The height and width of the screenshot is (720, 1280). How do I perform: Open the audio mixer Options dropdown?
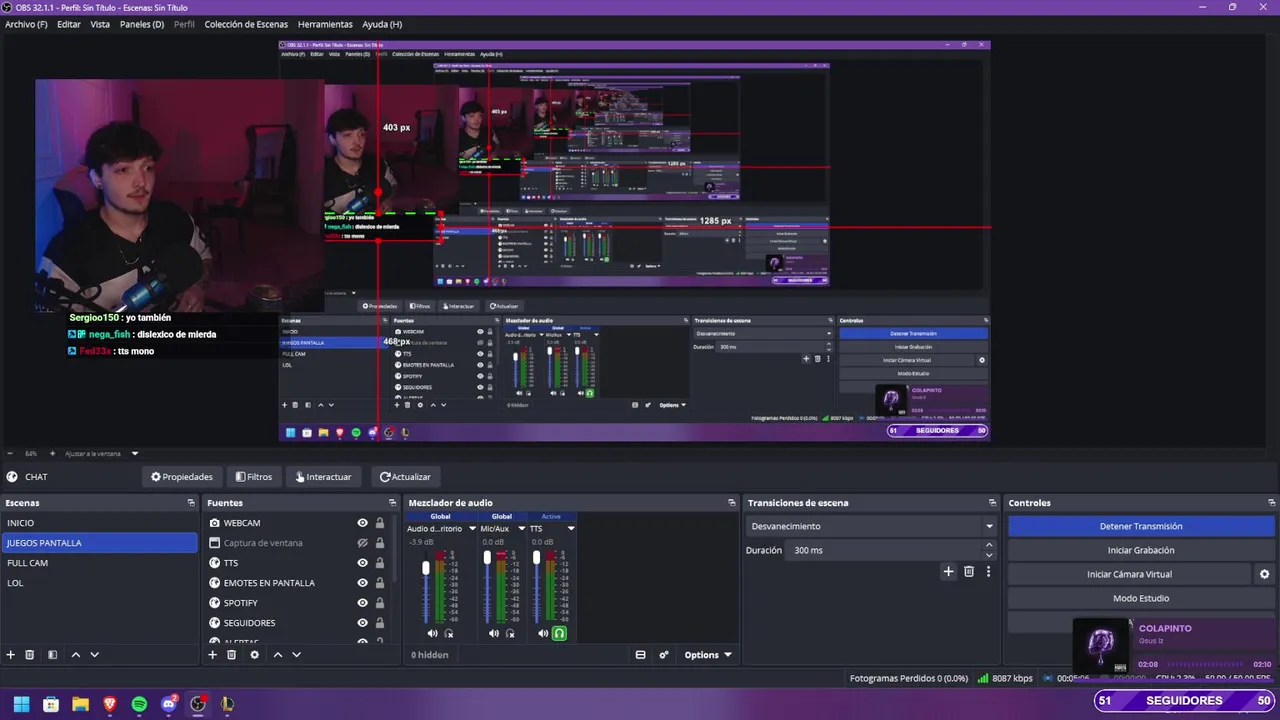(x=708, y=655)
